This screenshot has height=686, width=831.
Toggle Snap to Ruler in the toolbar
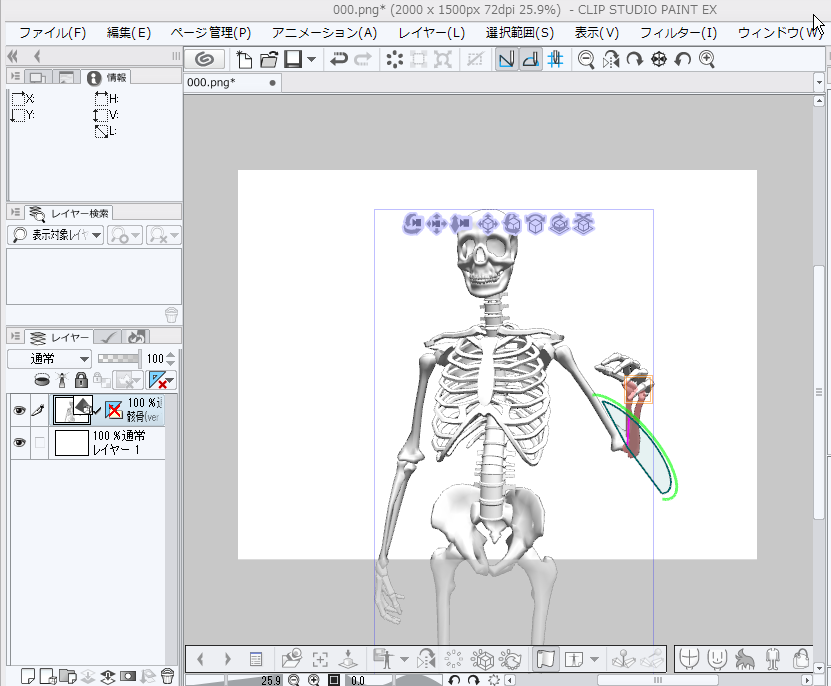point(507,59)
